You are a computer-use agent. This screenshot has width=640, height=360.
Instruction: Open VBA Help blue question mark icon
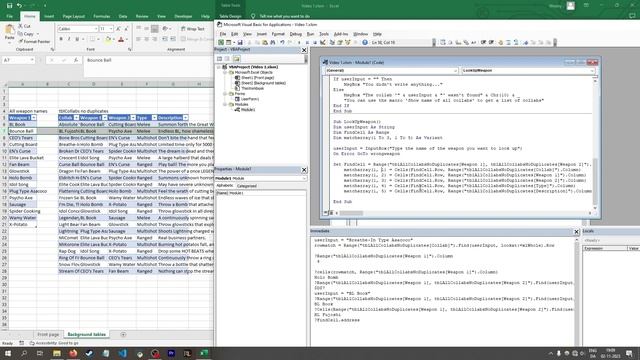coord(364,42)
